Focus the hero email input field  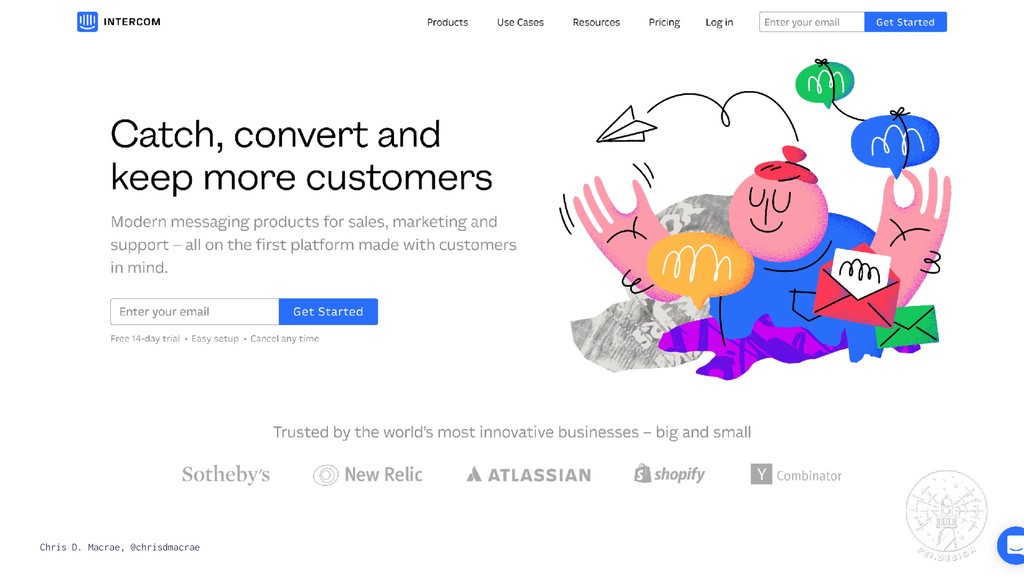pos(195,312)
